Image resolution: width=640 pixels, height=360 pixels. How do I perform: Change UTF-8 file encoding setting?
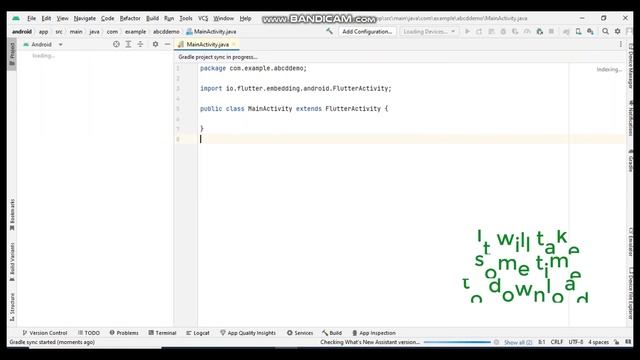576,342
